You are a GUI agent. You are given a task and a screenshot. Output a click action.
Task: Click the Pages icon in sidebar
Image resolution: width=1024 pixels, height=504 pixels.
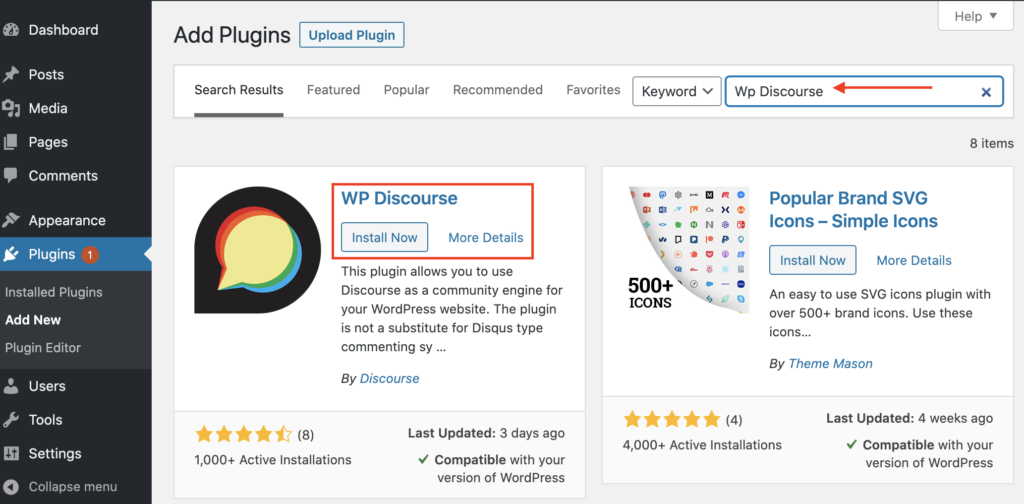[x=10, y=142]
